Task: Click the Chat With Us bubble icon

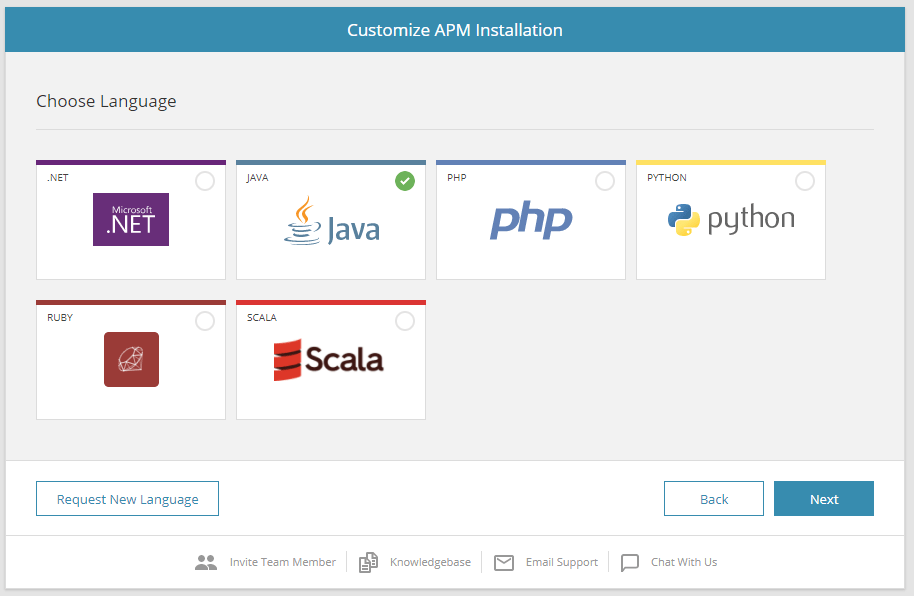Action: pyautogui.click(x=630, y=562)
